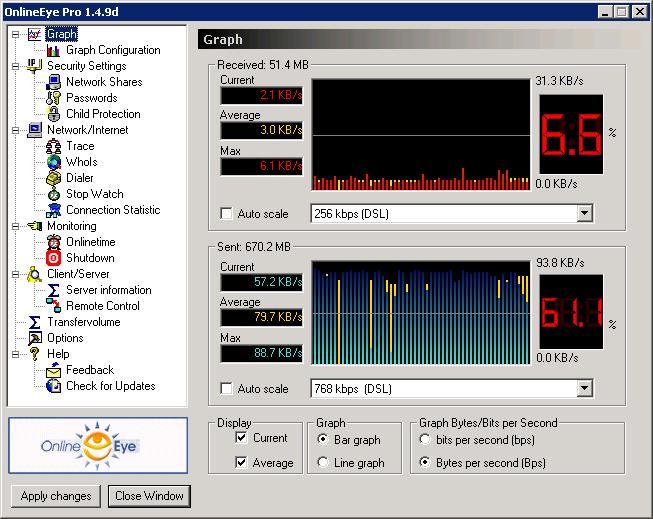Uncheck the Current display checkbox
This screenshot has width=653, height=519.
coord(241,437)
